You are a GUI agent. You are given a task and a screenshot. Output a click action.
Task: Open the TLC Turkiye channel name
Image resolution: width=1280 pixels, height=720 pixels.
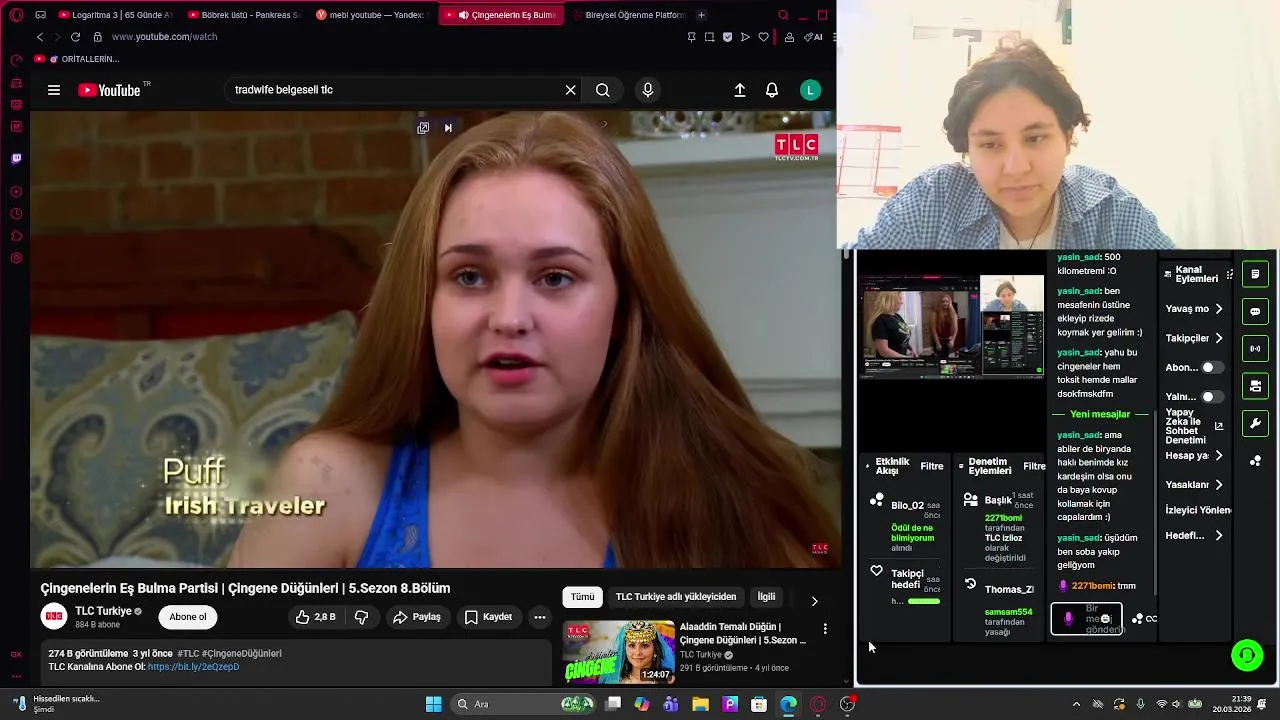103,611
